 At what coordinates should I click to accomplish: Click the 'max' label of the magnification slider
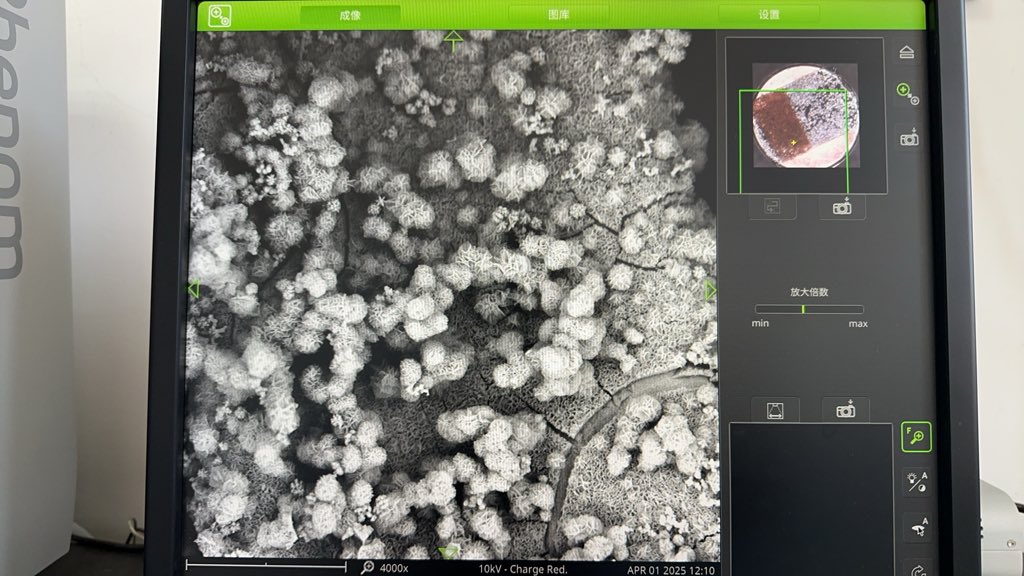click(858, 323)
